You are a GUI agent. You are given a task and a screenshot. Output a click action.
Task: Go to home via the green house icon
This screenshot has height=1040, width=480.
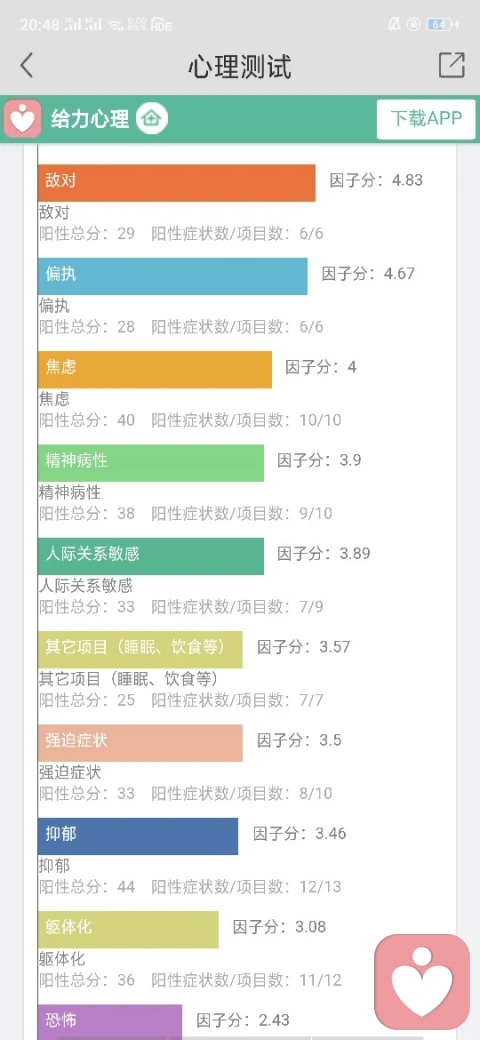(152, 119)
